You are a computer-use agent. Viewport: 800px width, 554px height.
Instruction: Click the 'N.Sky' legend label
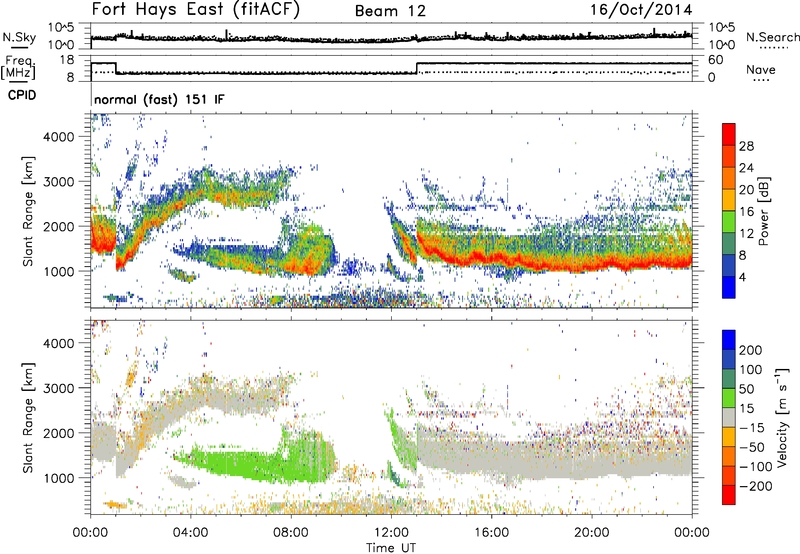coord(19,37)
